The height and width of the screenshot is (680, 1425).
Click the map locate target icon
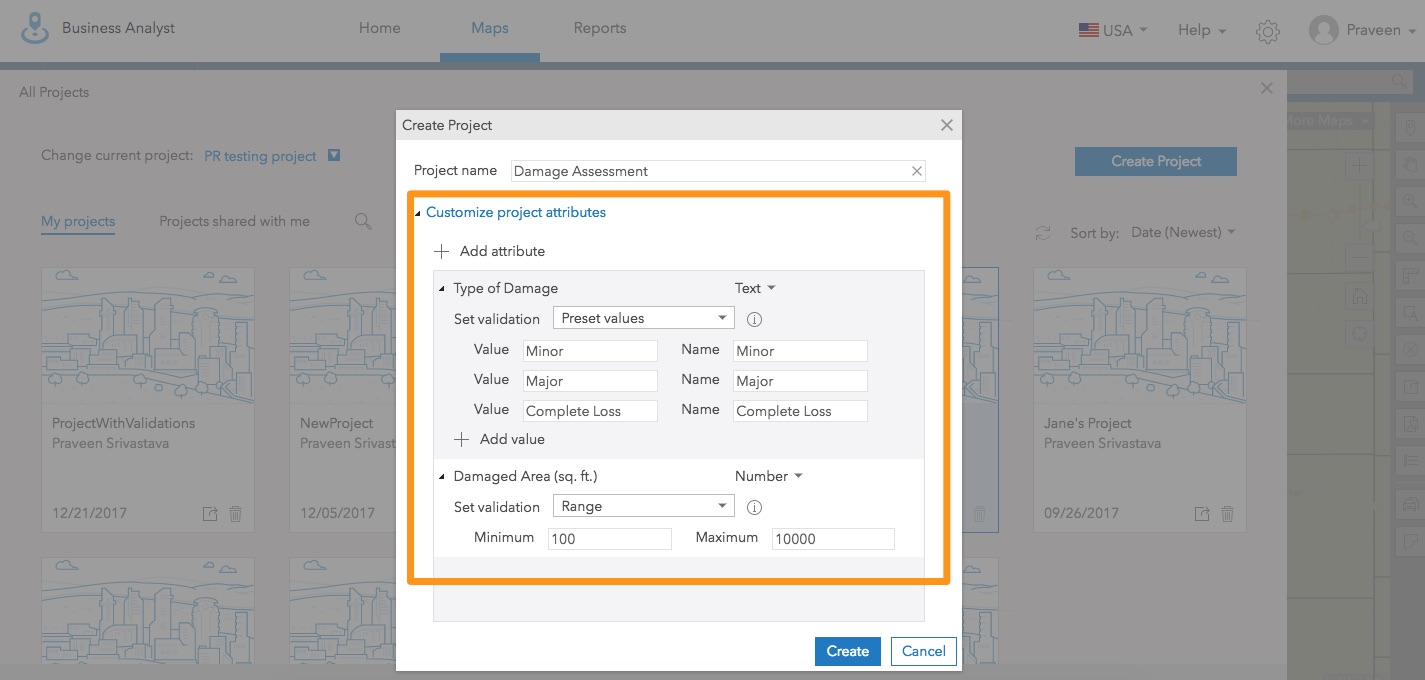tap(1359, 334)
